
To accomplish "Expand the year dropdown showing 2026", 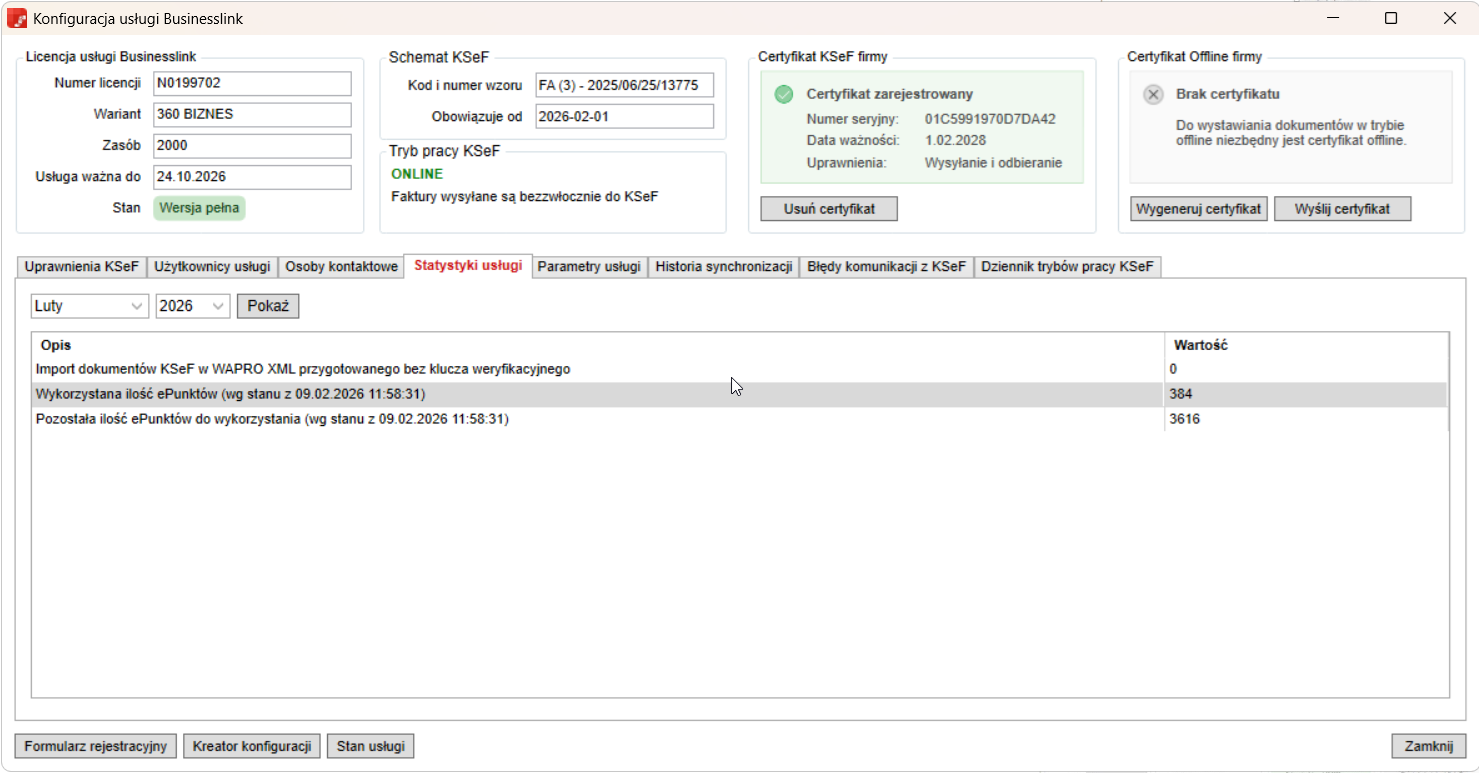I will point(193,306).
